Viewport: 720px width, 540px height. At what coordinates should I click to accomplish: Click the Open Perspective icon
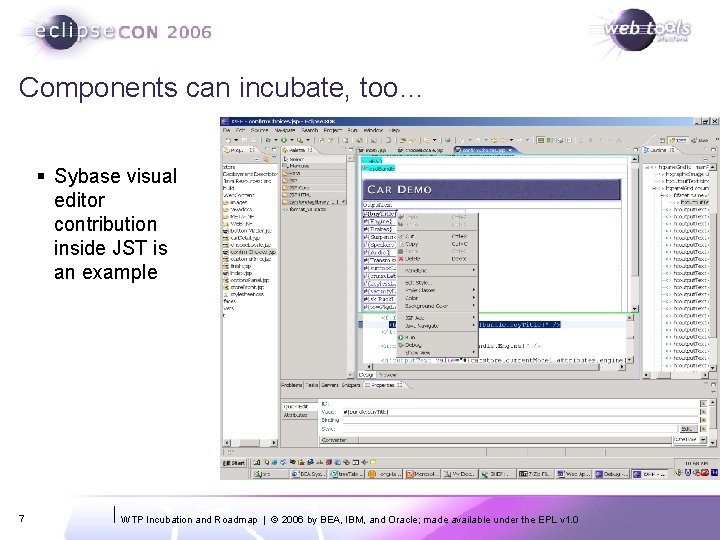pyautogui.click(x=663, y=140)
